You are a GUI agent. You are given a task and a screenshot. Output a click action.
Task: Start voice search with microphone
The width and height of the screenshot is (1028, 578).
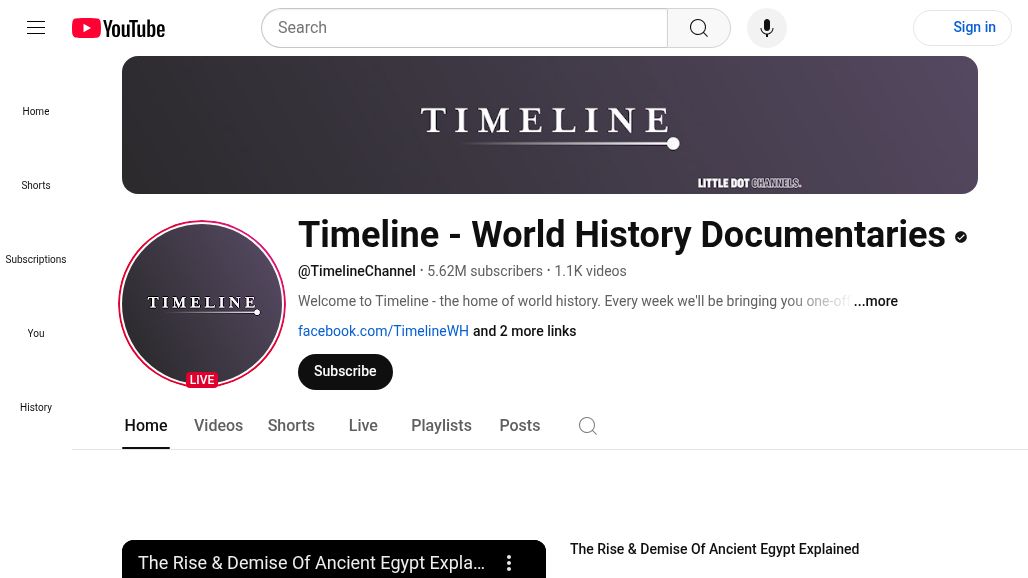766,28
